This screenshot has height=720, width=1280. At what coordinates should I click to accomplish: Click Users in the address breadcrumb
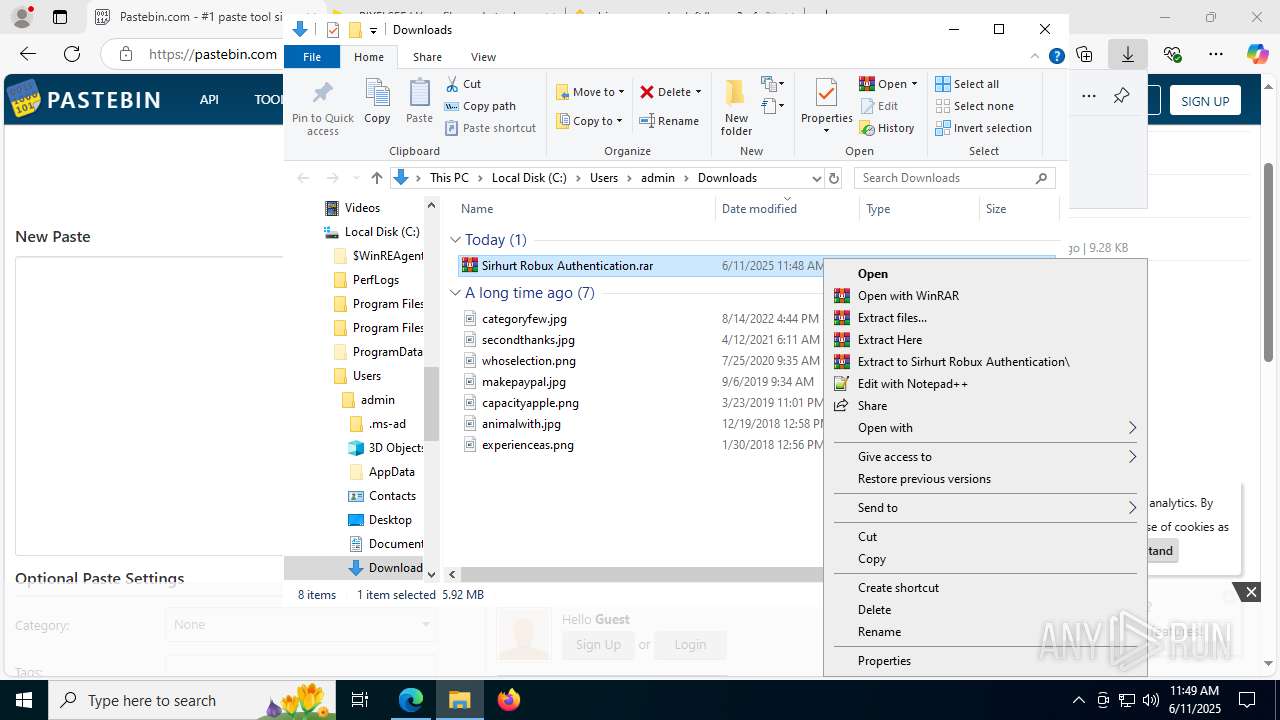point(604,178)
